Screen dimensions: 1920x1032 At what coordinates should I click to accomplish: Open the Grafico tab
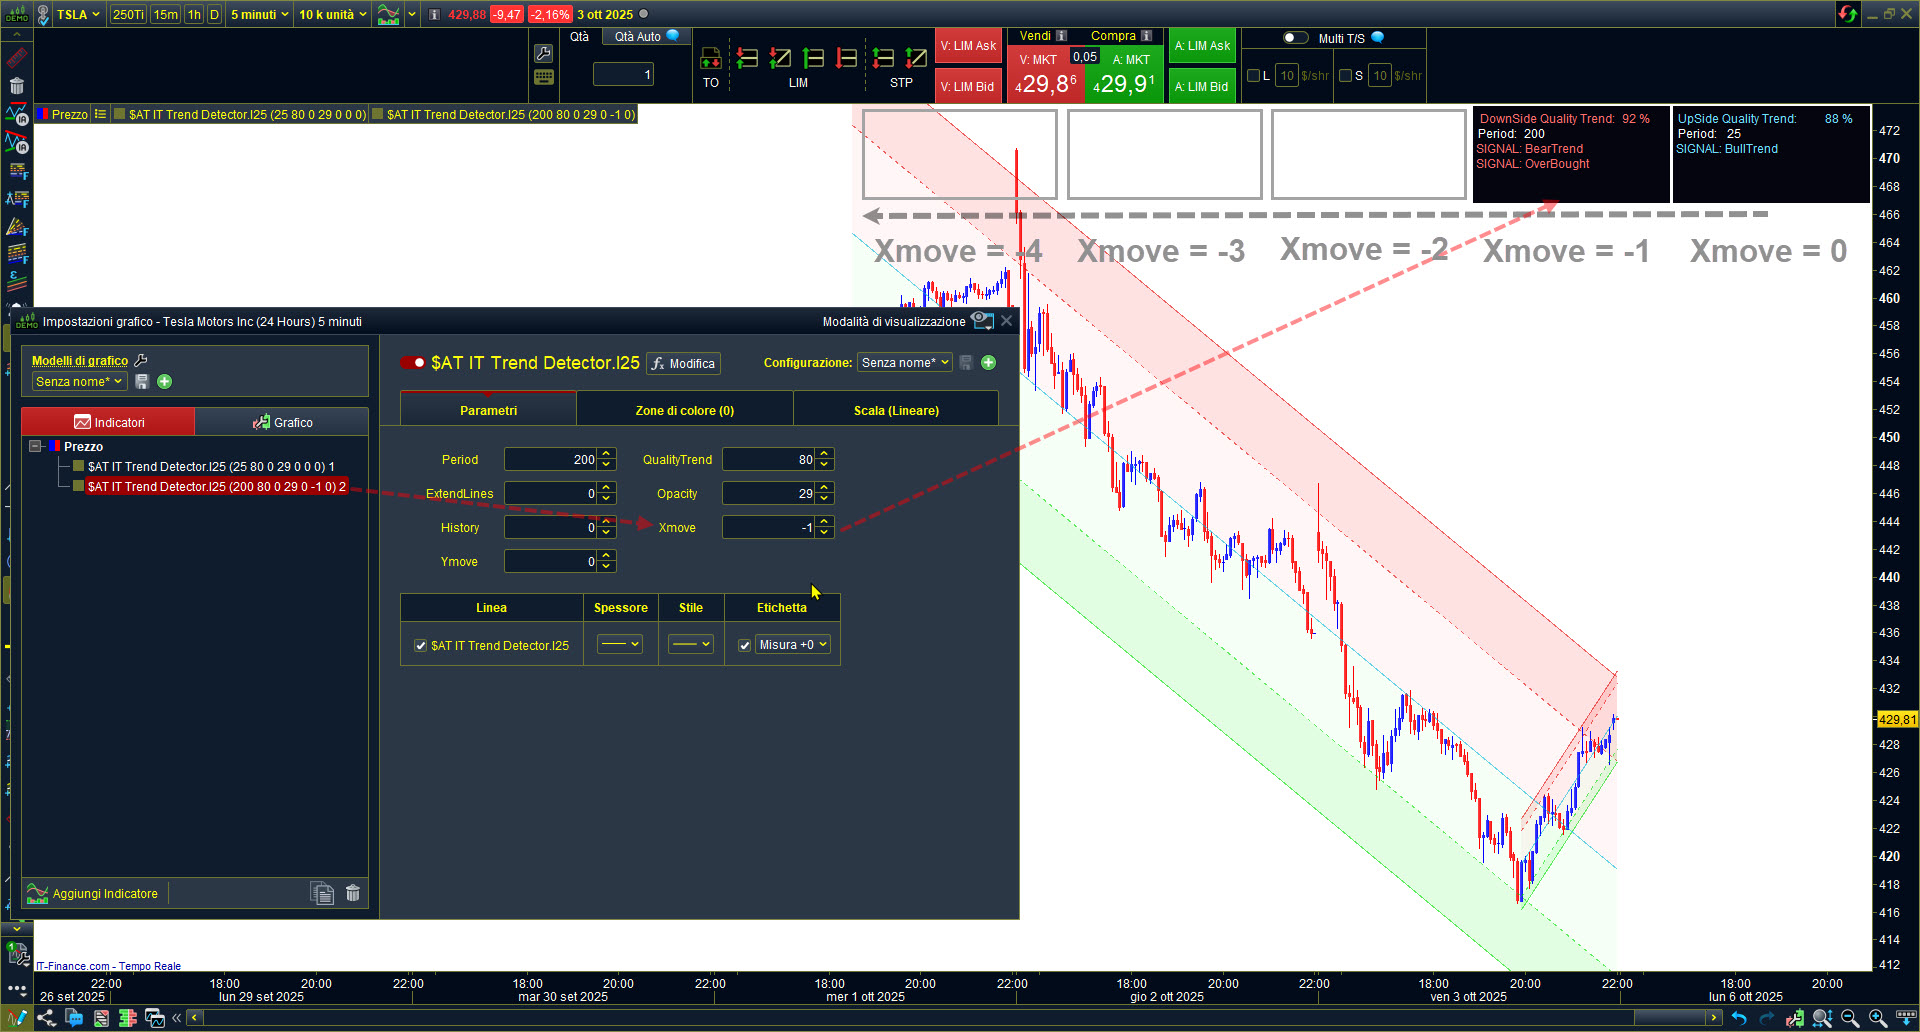pos(282,422)
